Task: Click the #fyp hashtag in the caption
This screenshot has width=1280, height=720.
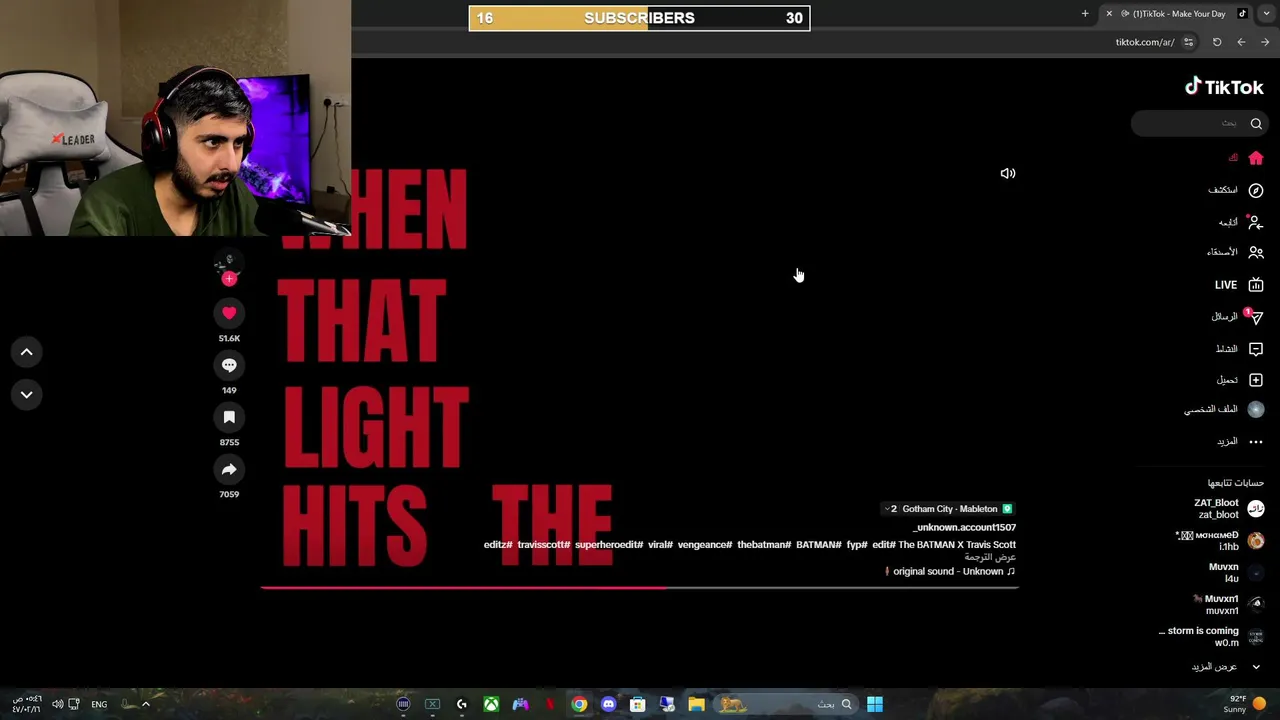Action: click(x=857, y=545)
